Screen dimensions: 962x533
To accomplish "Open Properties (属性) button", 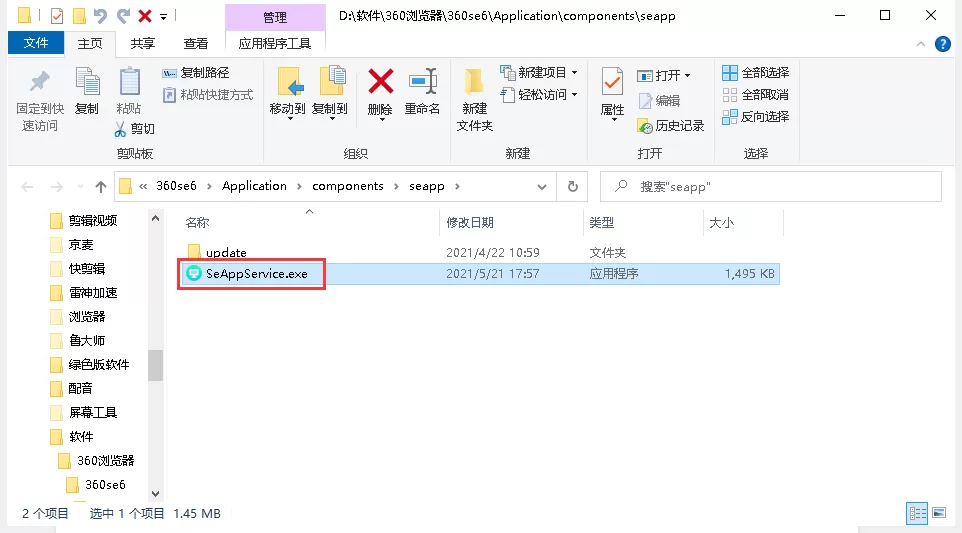I will pos(612,93).
